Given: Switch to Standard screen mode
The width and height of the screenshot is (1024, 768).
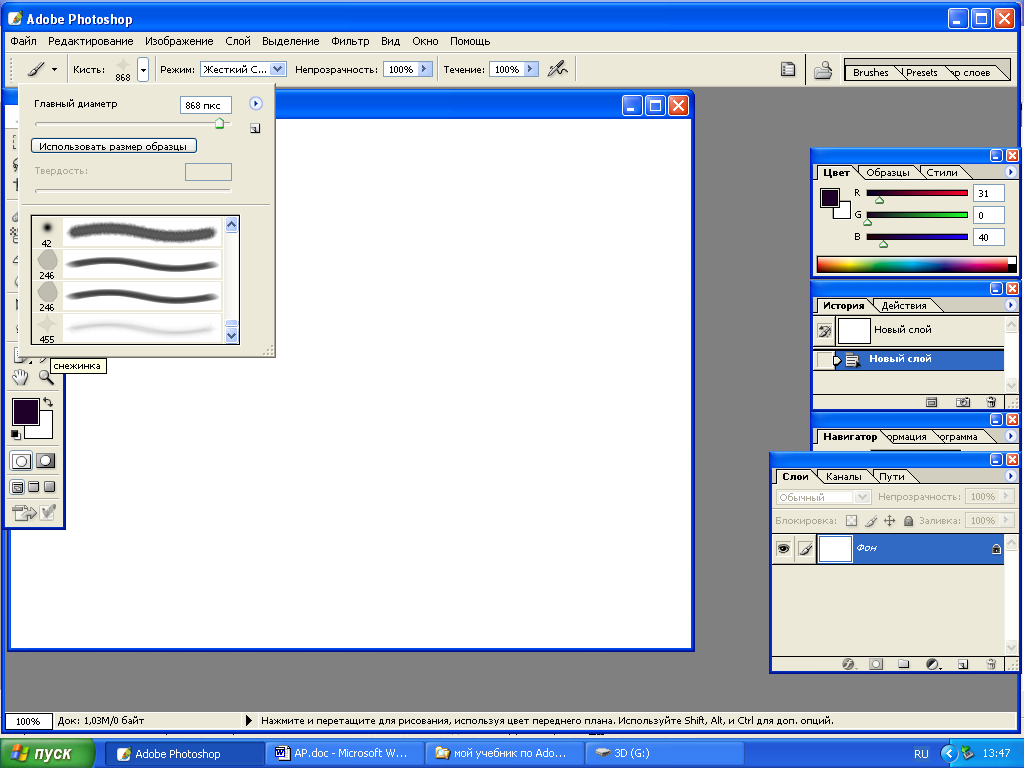Looking at the screenshot, I should [x=18, y=487].
